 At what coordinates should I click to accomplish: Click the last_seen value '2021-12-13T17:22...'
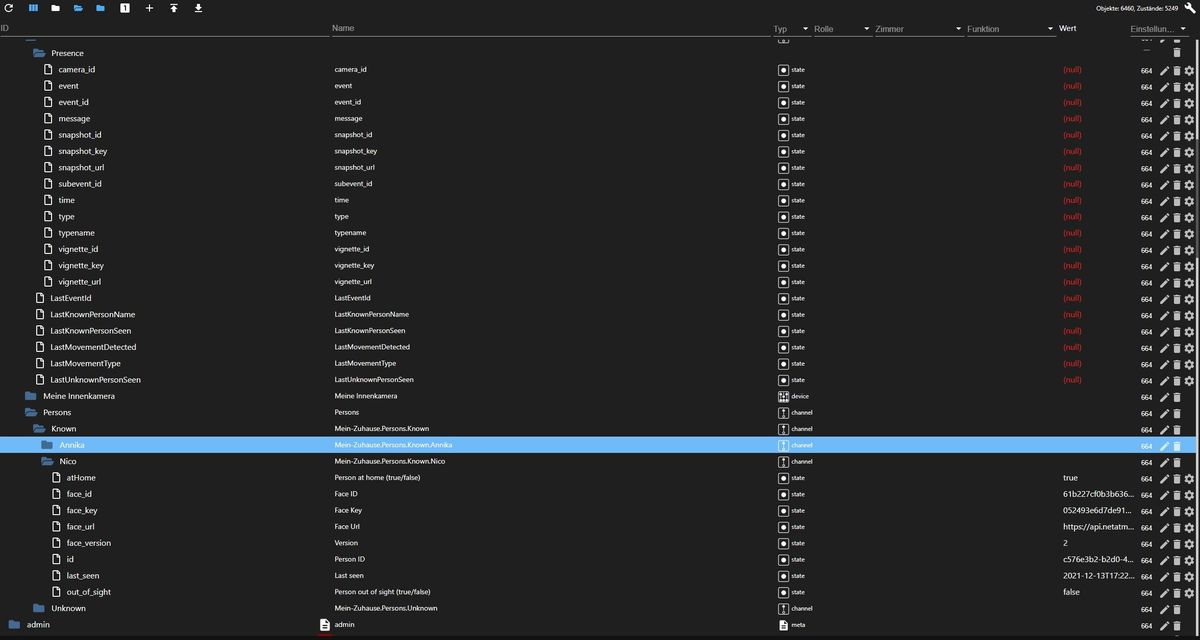pyautogui.click(x=1098, y=576)
